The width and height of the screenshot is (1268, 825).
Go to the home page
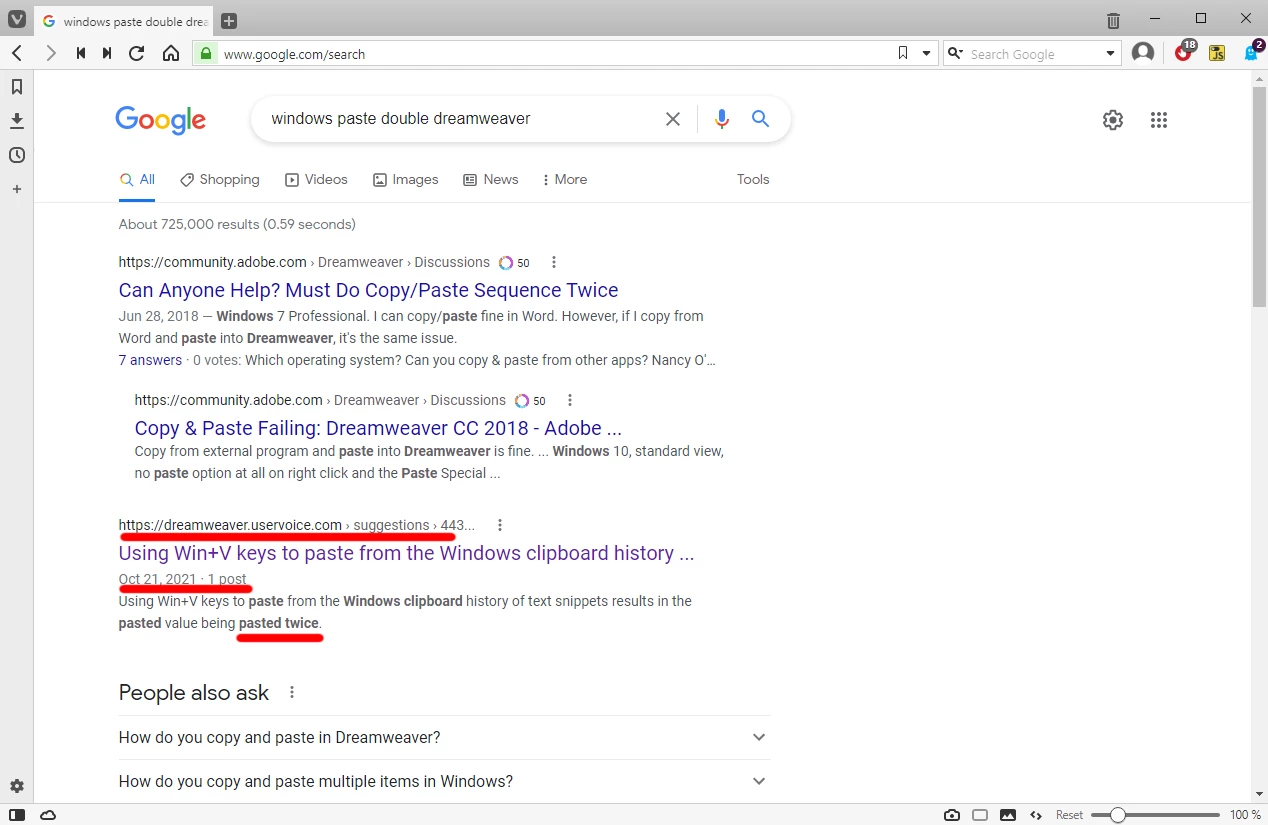pyautogui.click(x=171, y=53)
